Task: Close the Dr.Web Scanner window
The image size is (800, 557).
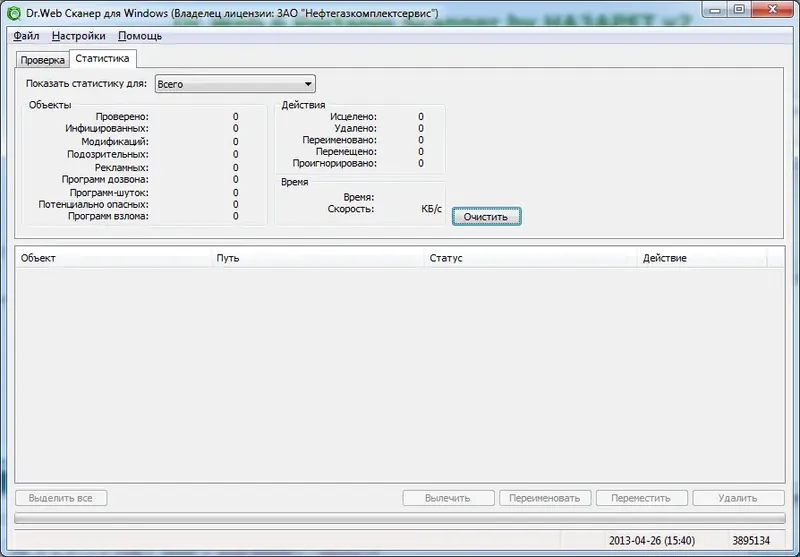Action: pos(772,10)
